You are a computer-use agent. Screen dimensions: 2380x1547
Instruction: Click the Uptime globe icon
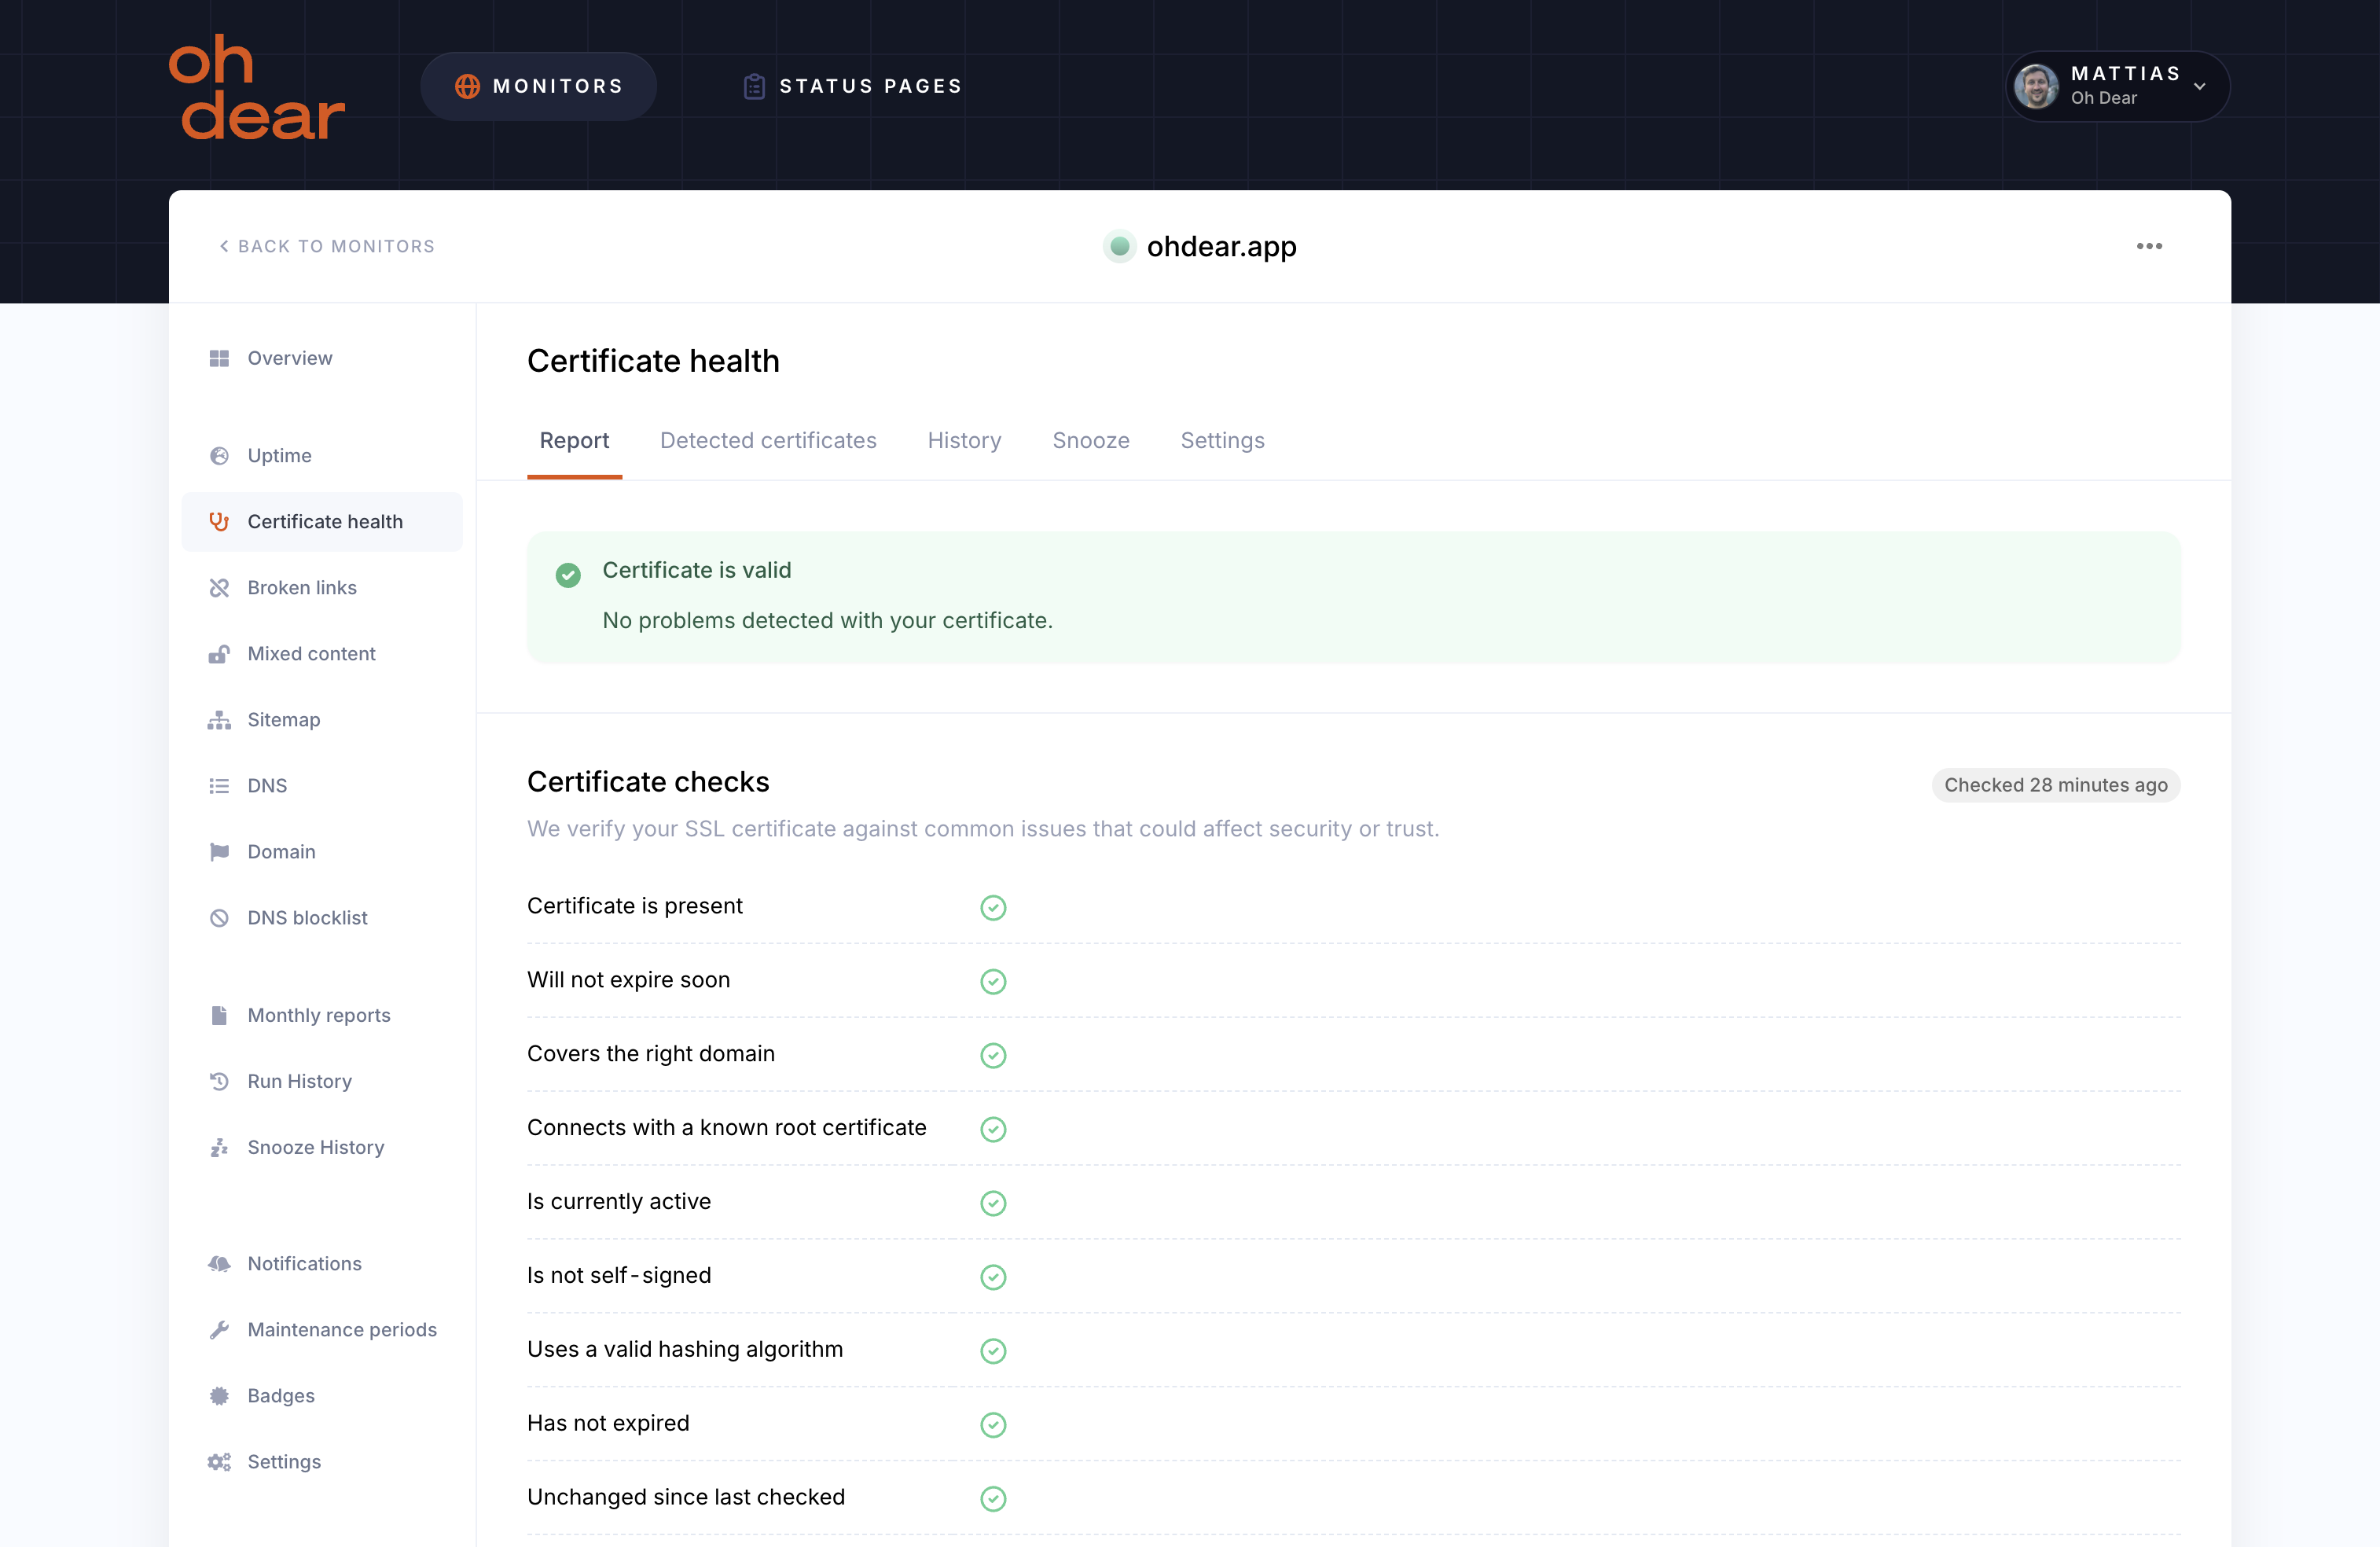[x=219, y=456]
